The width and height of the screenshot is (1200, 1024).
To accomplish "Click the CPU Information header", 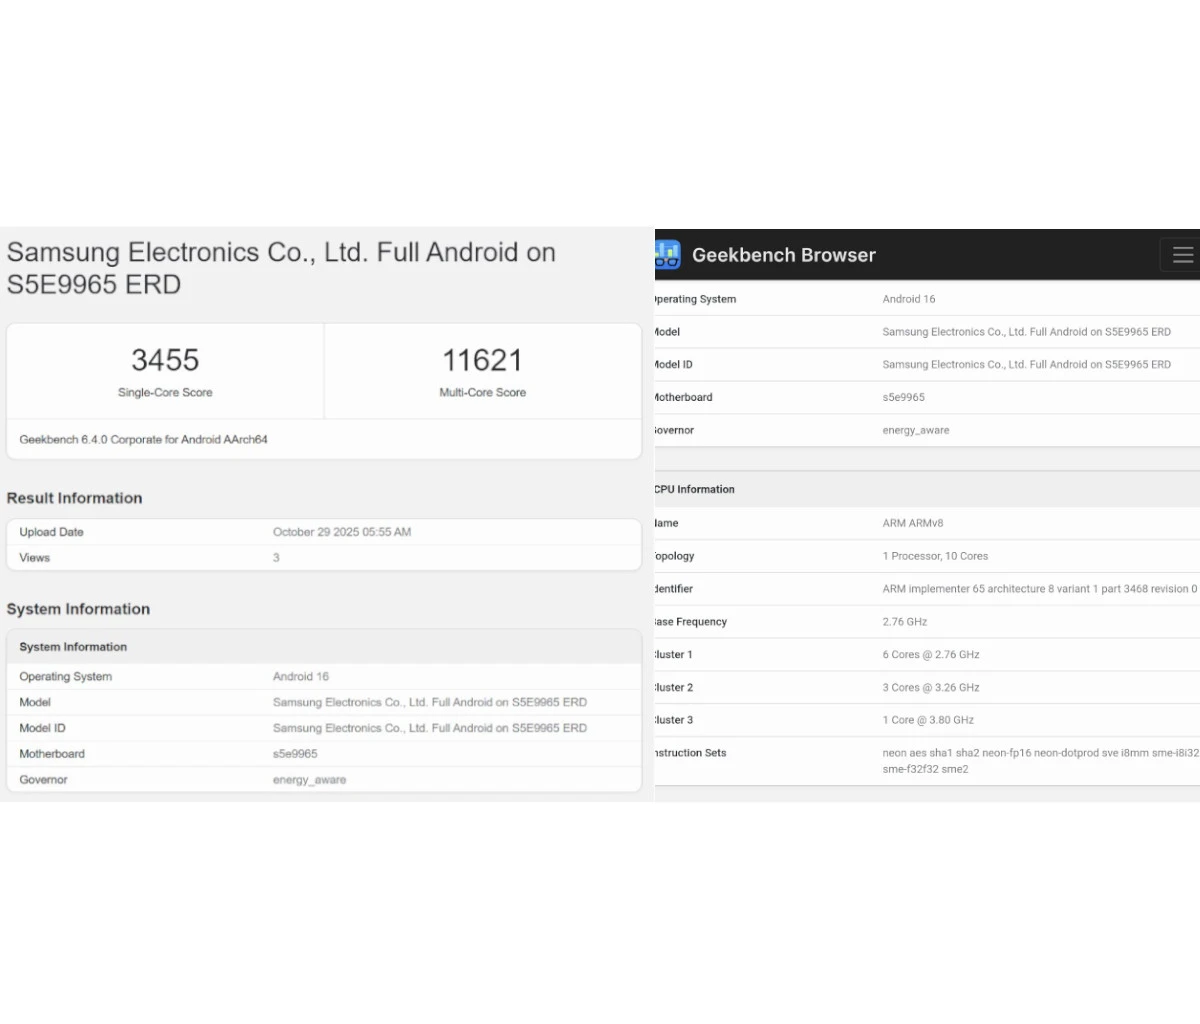I will pos(695,489).
